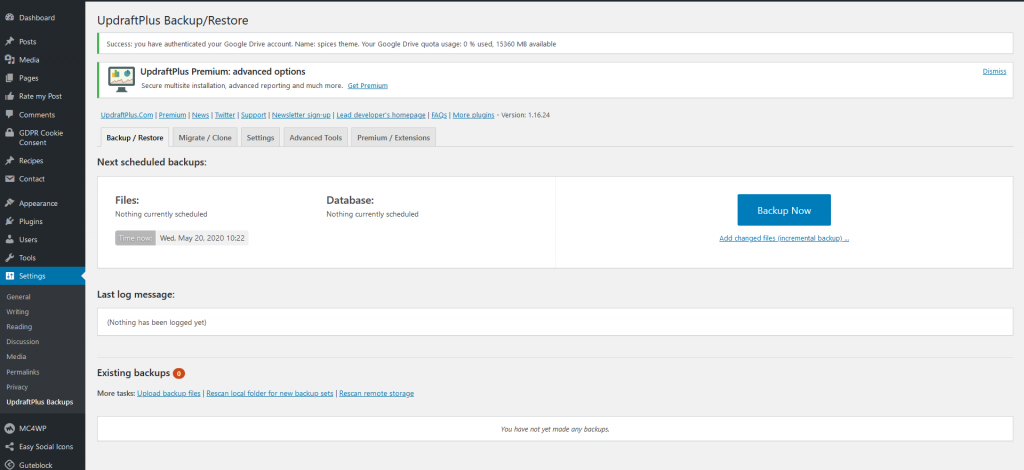Open Privacy settings submenu item
This screenshot has width=1024, height=470.
[x=17, y=387]
